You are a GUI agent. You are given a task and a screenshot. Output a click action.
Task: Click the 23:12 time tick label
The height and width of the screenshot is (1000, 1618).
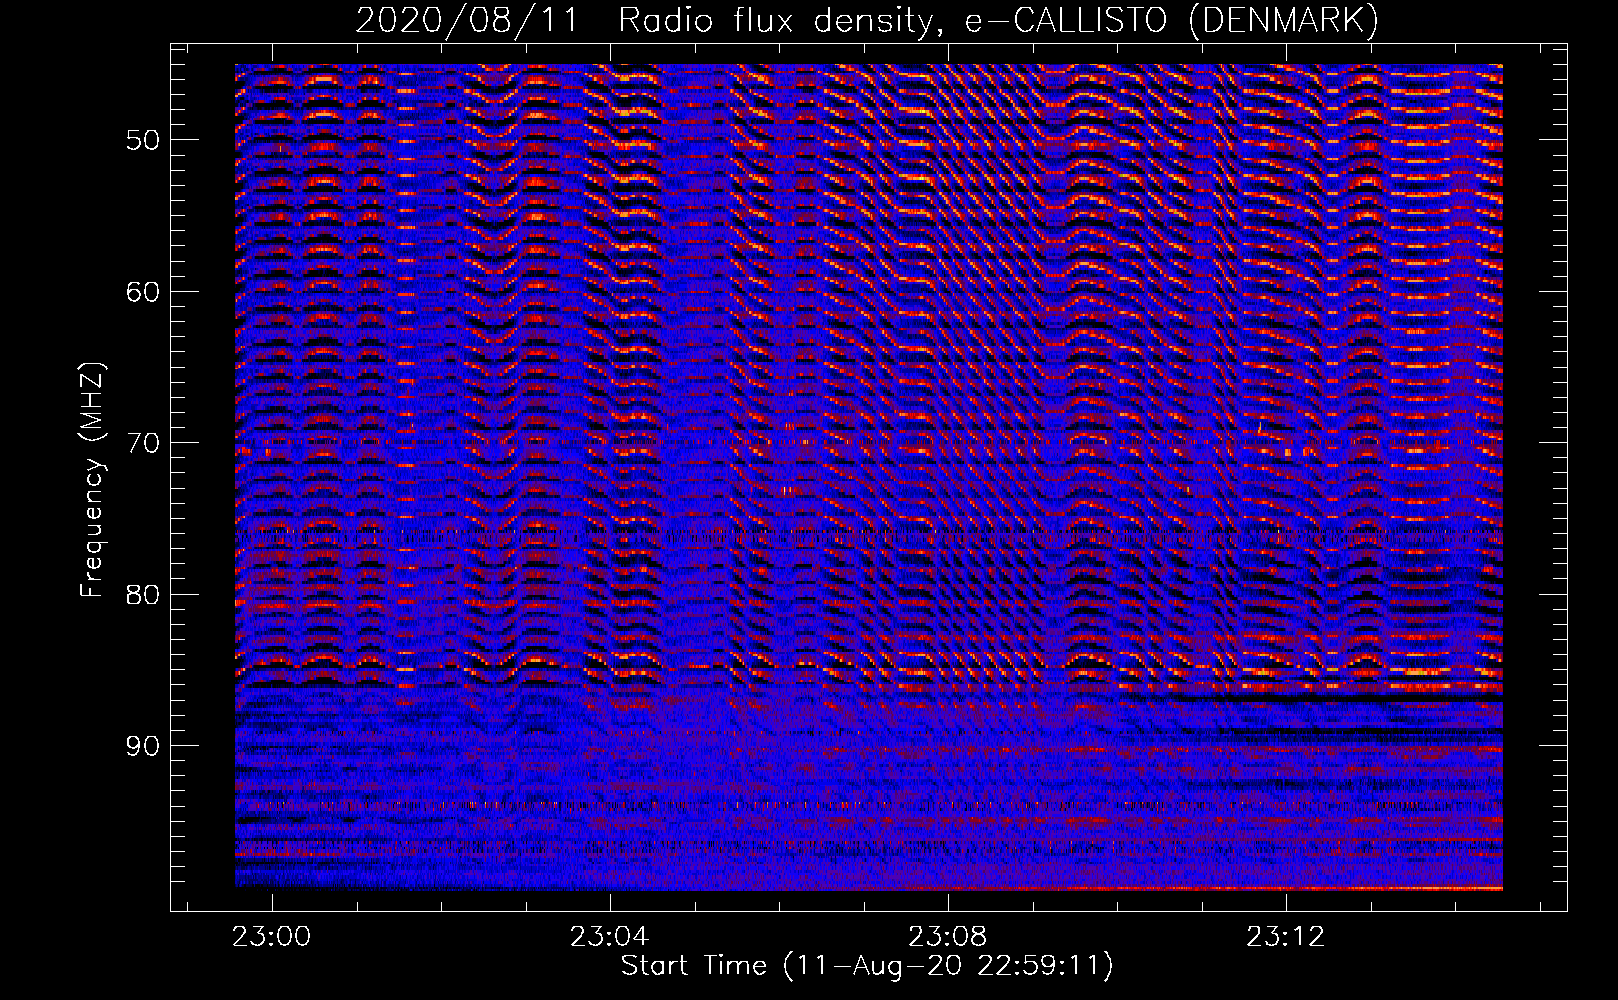[1285, 937]
